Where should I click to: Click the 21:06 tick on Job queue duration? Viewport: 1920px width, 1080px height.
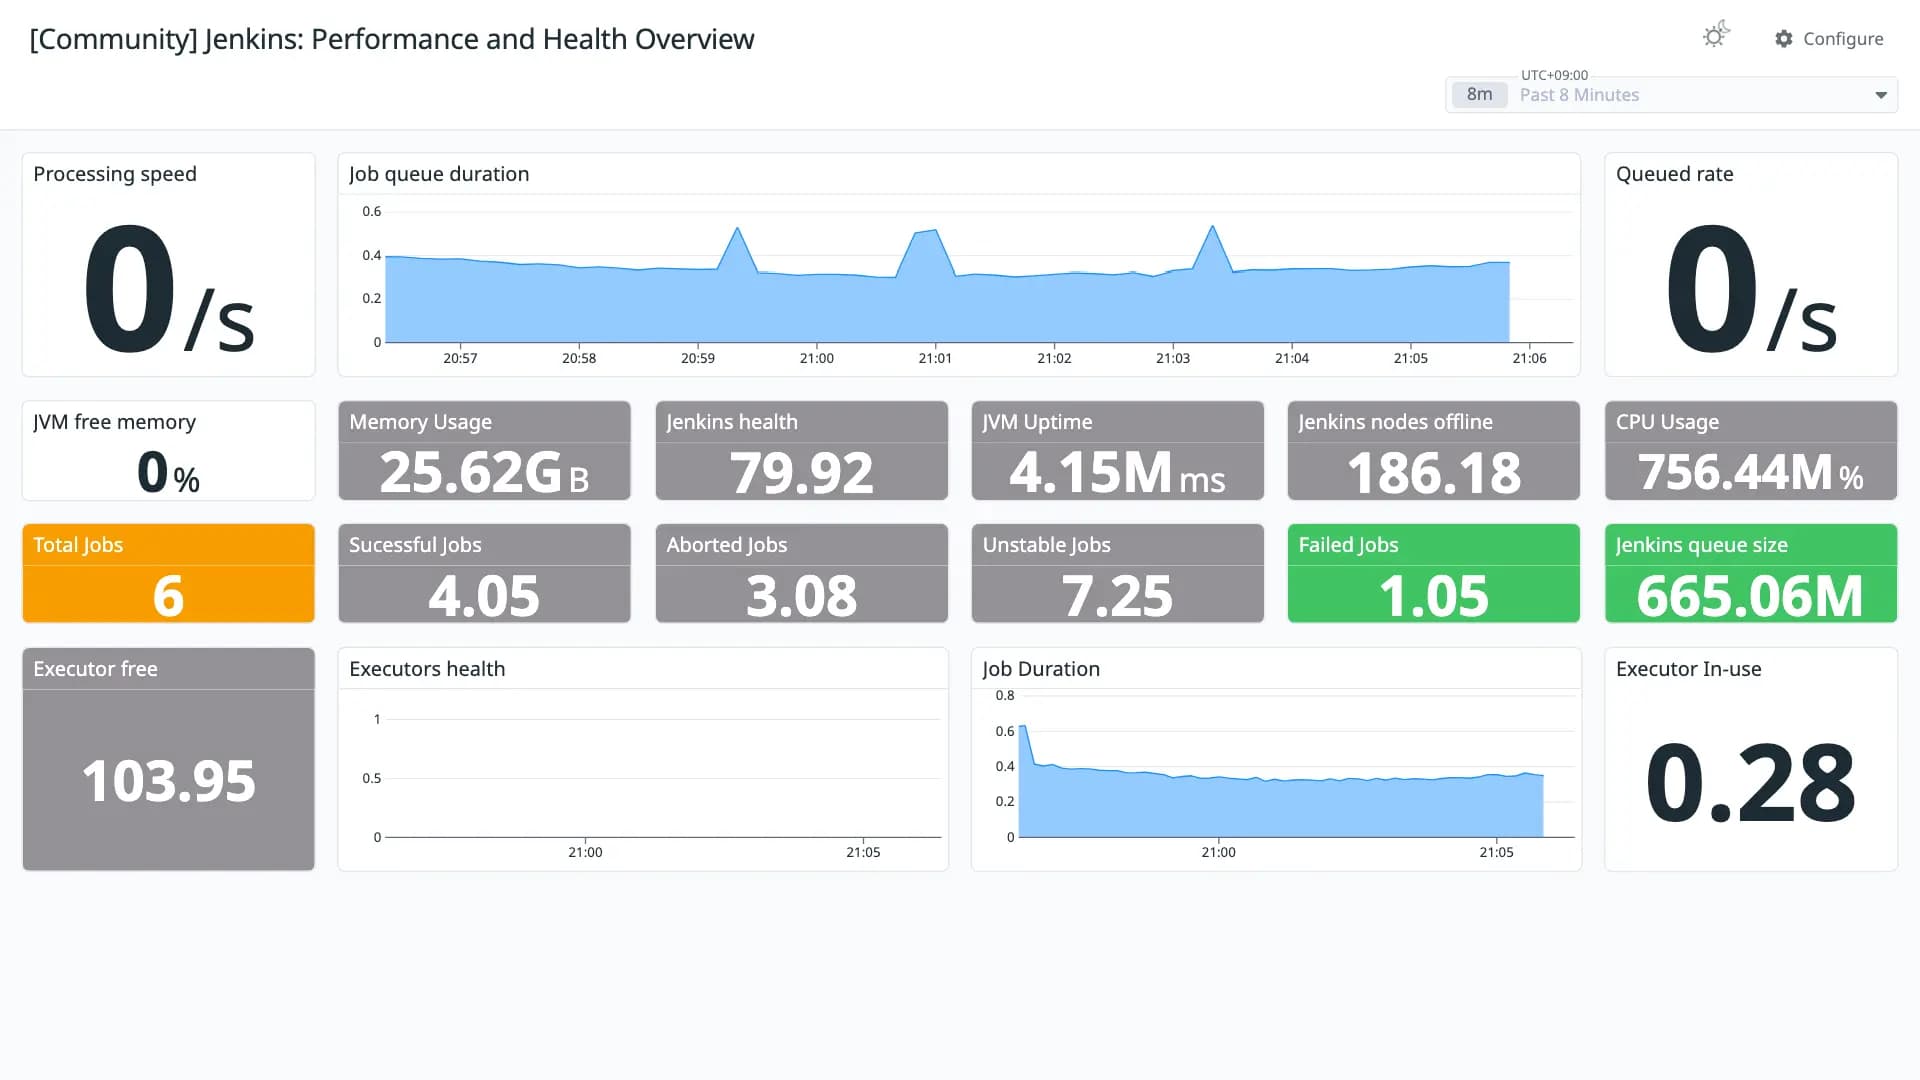coord(1529,358)
